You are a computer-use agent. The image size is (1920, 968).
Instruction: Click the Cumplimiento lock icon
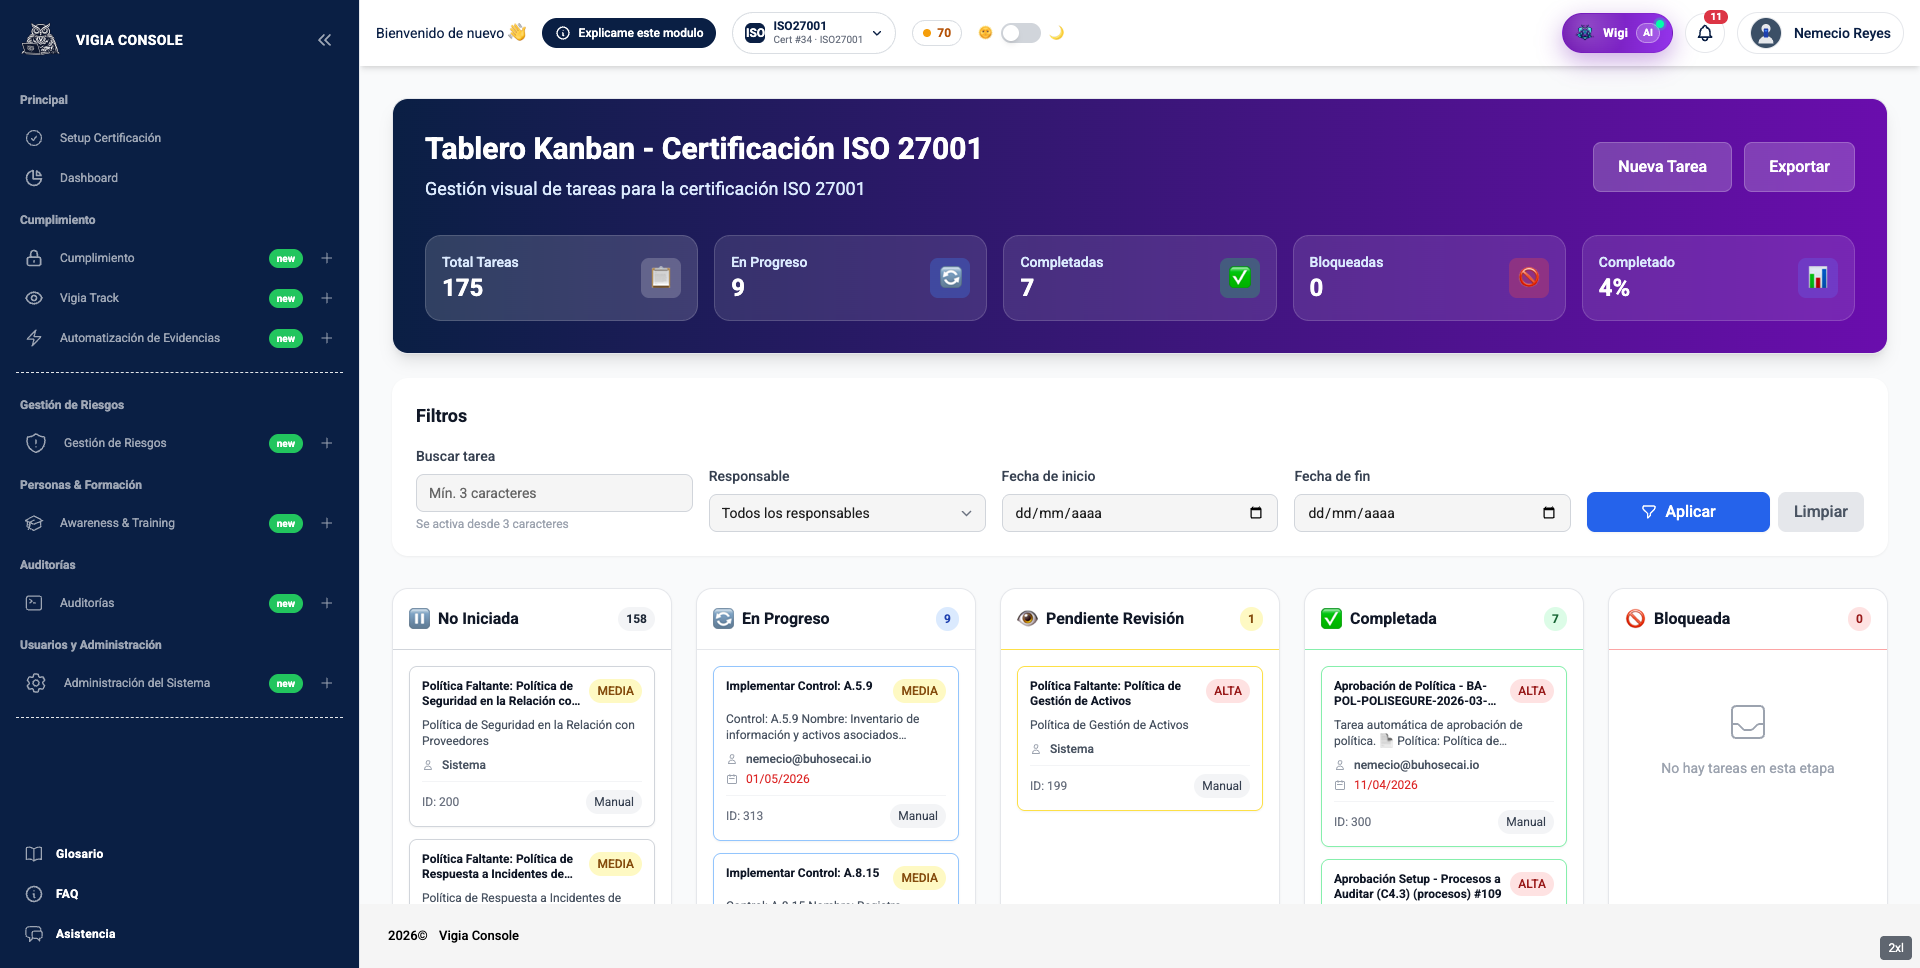(x=34, y=258)
